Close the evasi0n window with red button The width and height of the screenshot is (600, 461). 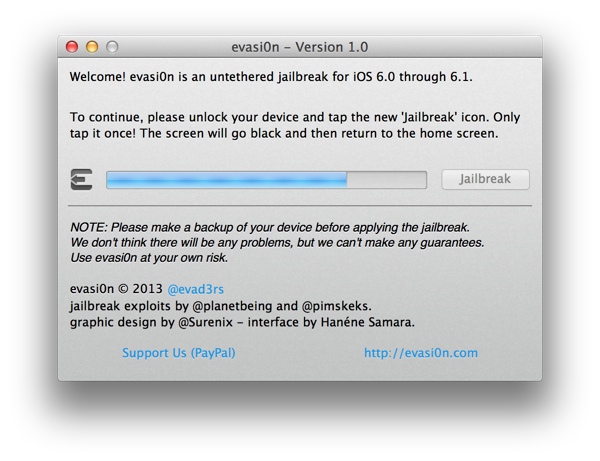click(72, 47)
